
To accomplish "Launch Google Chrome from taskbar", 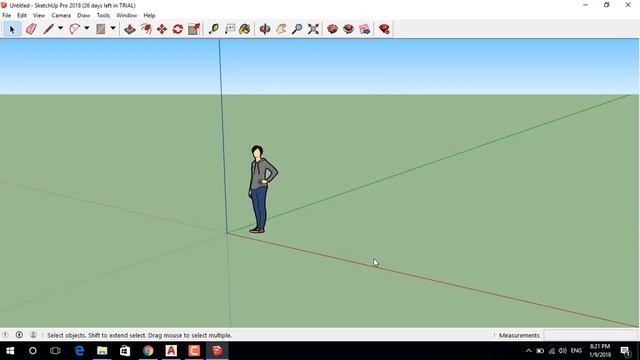I will [148, 351].
